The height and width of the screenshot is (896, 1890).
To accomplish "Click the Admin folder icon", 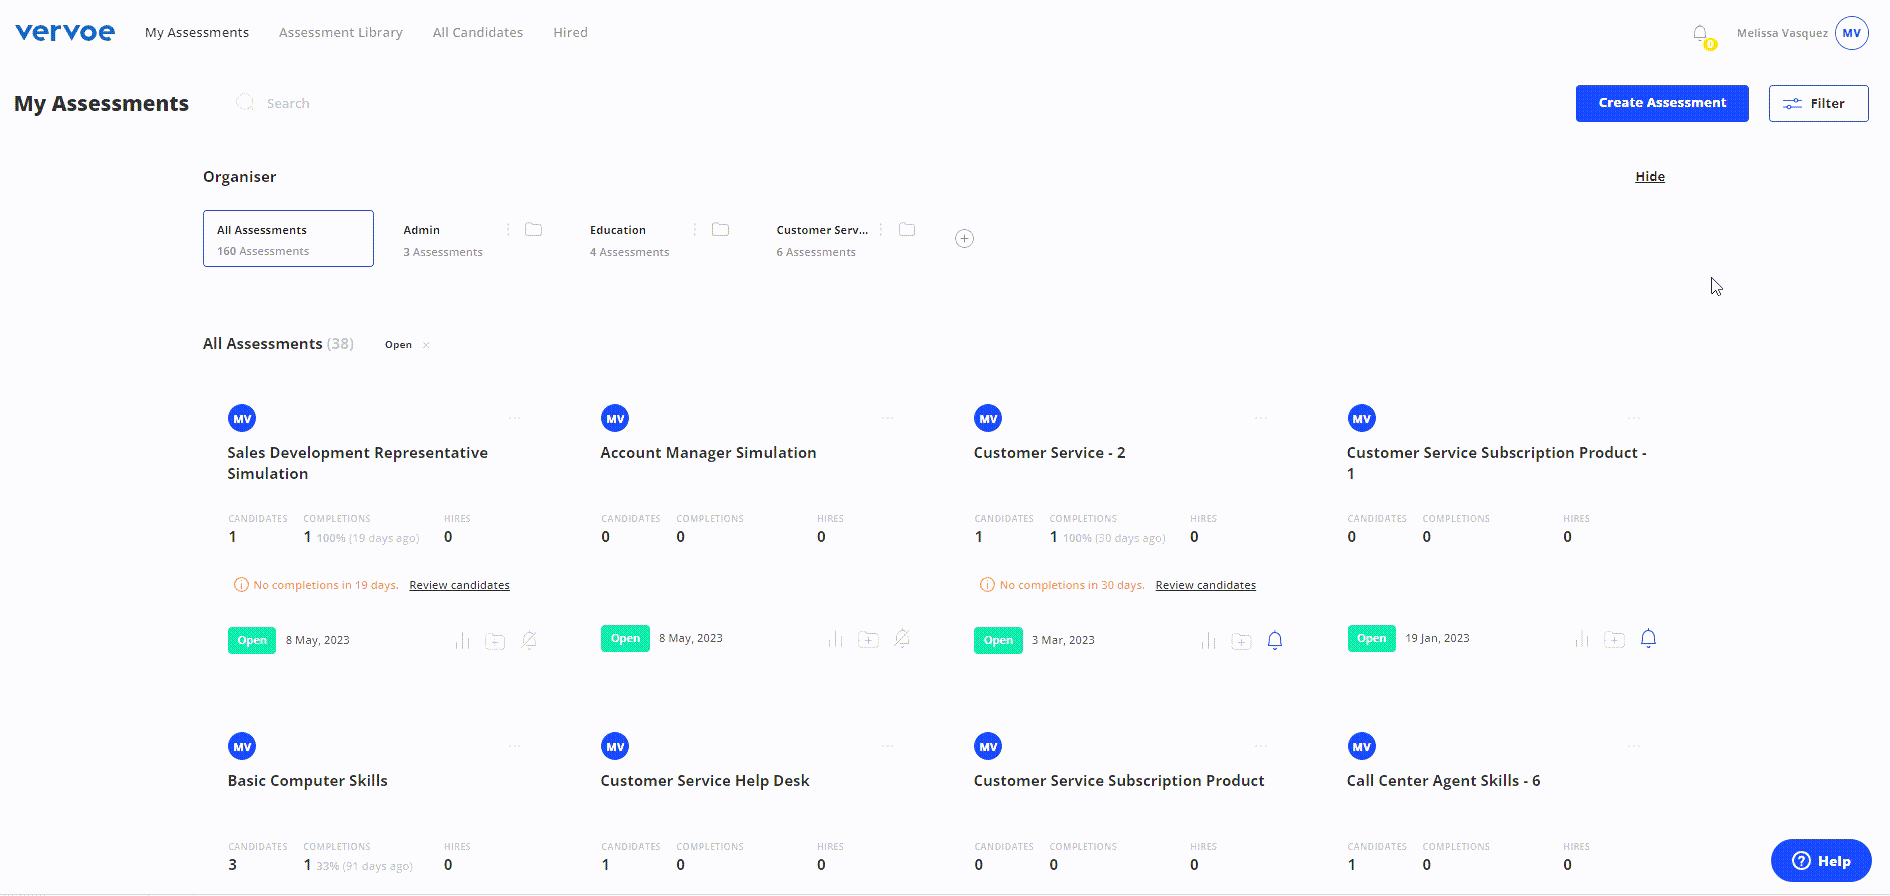I will pyautogui.click(x=534, y=230).
